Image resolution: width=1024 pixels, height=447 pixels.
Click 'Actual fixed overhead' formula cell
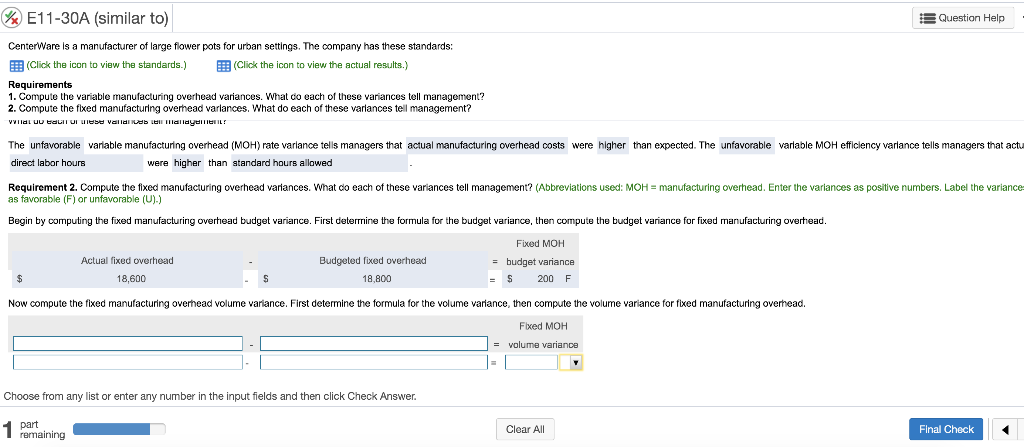pyautogui.click(x=127, y=261)
